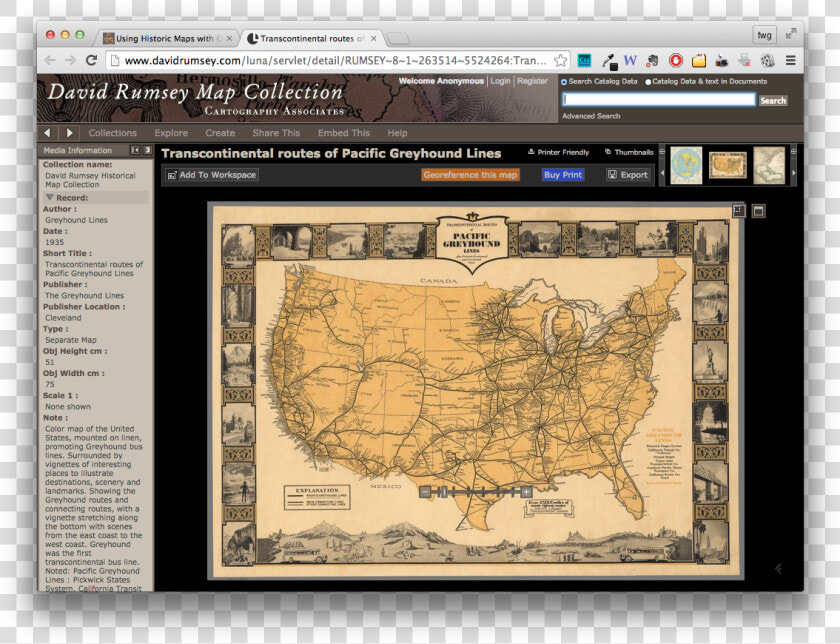Screen dimensions: 840x644
Task: Toggle fullscreen with the window arrows icon
Action: tap(791, 34)
